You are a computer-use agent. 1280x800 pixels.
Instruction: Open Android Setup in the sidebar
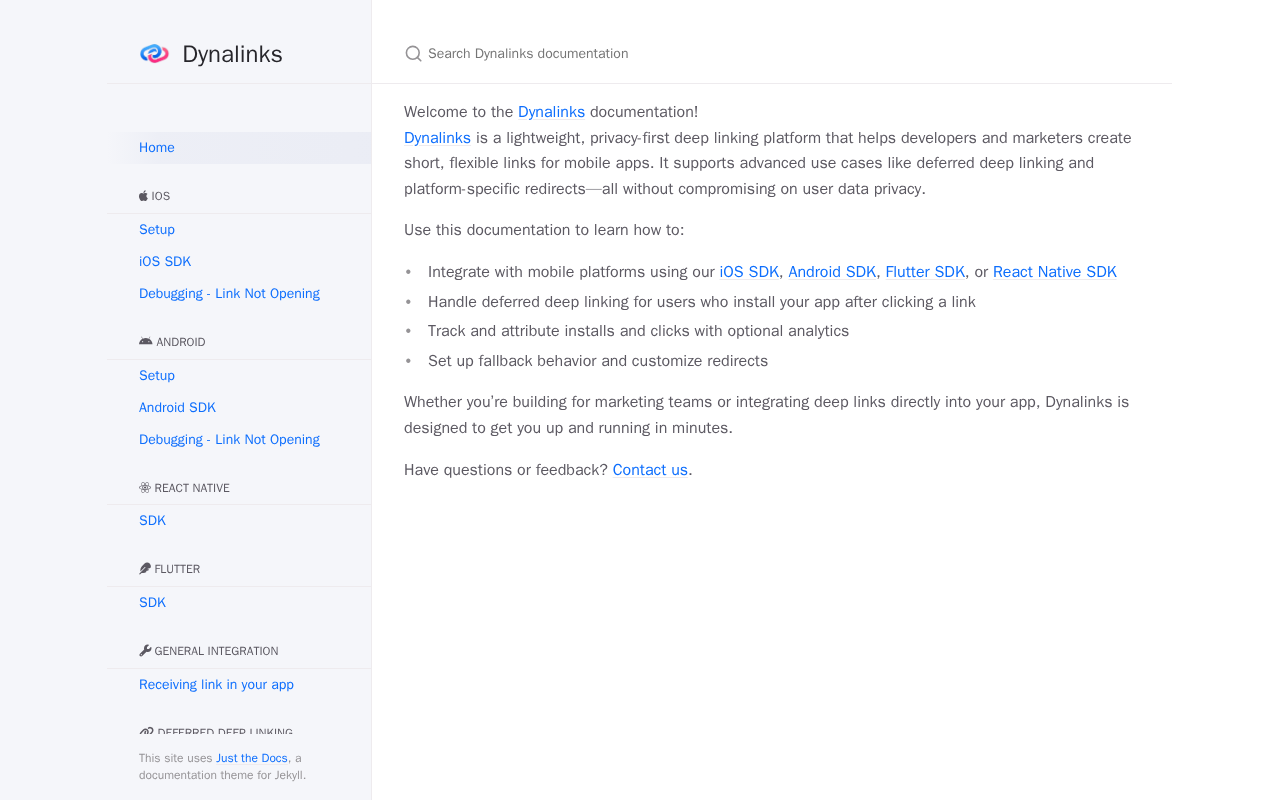click(157, 376)
